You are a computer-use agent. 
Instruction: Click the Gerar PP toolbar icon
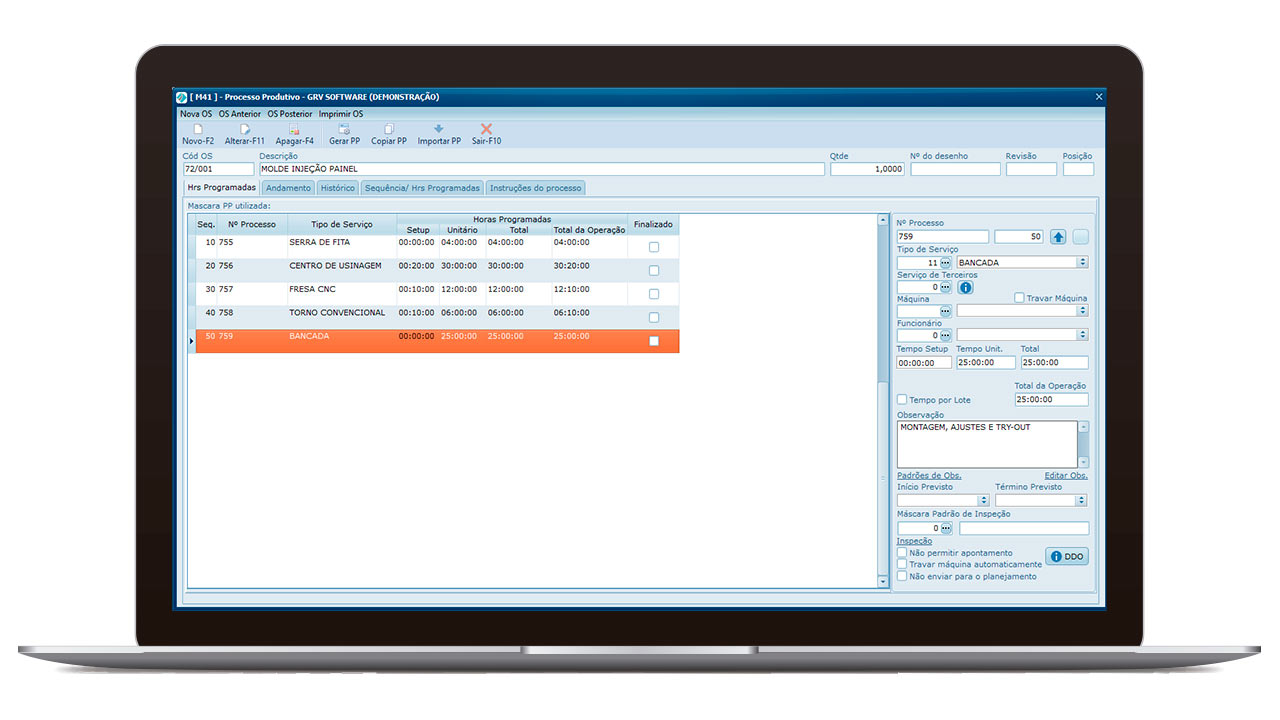344,129
